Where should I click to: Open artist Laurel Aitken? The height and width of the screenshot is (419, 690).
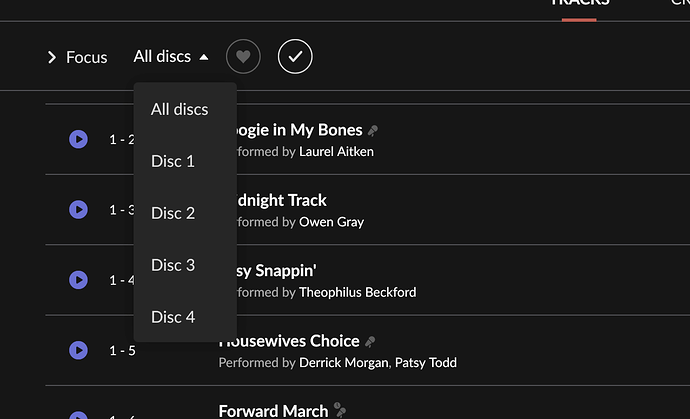tap(336, 151)
